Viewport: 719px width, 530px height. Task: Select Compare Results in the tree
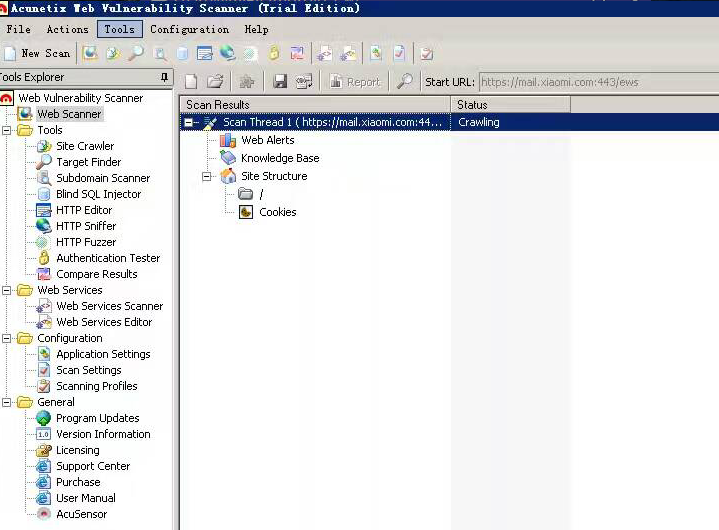point(97,274)
